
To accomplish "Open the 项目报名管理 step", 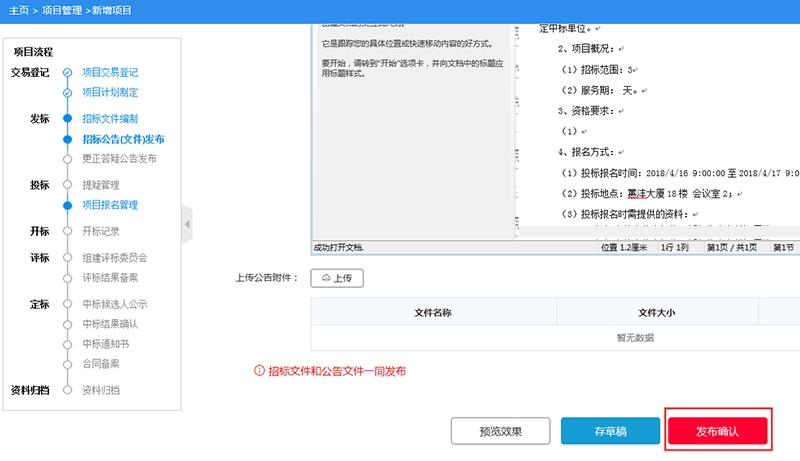I will [x=110, y=205].
